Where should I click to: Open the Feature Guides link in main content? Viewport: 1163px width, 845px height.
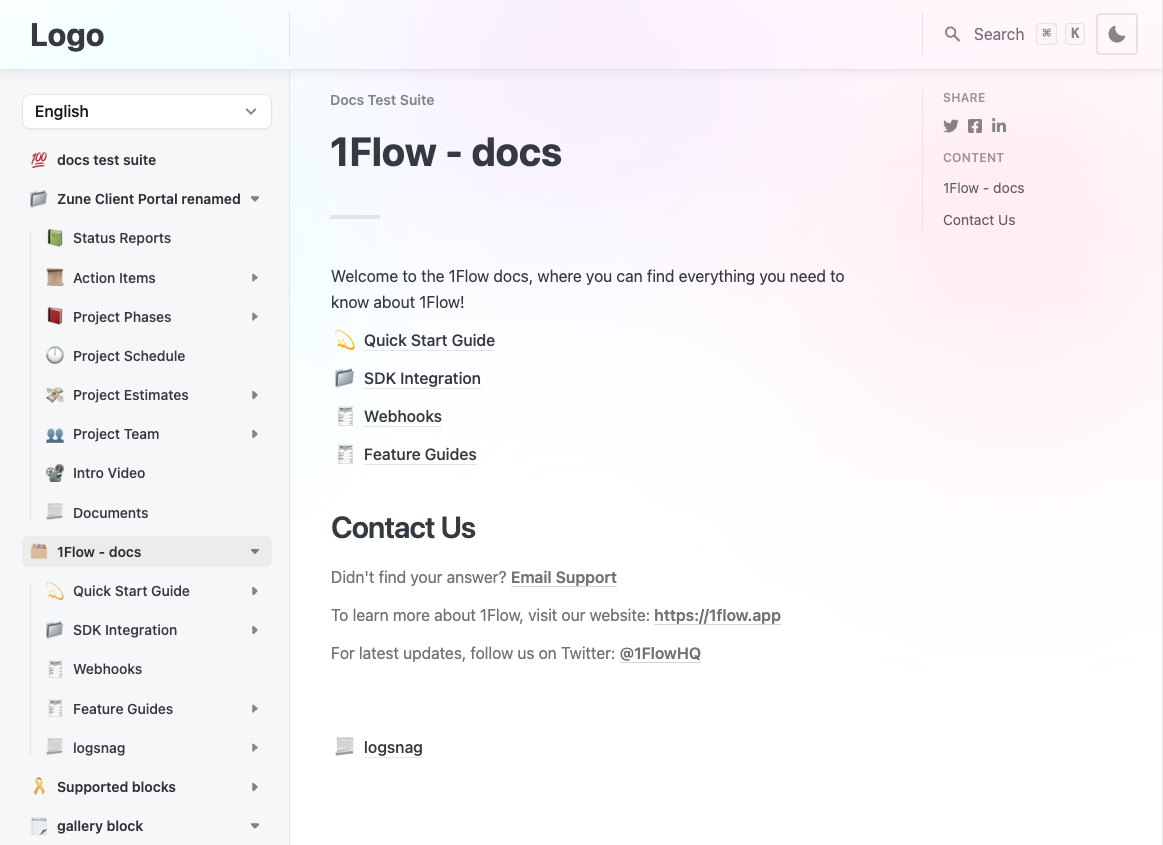coord(420,454)
